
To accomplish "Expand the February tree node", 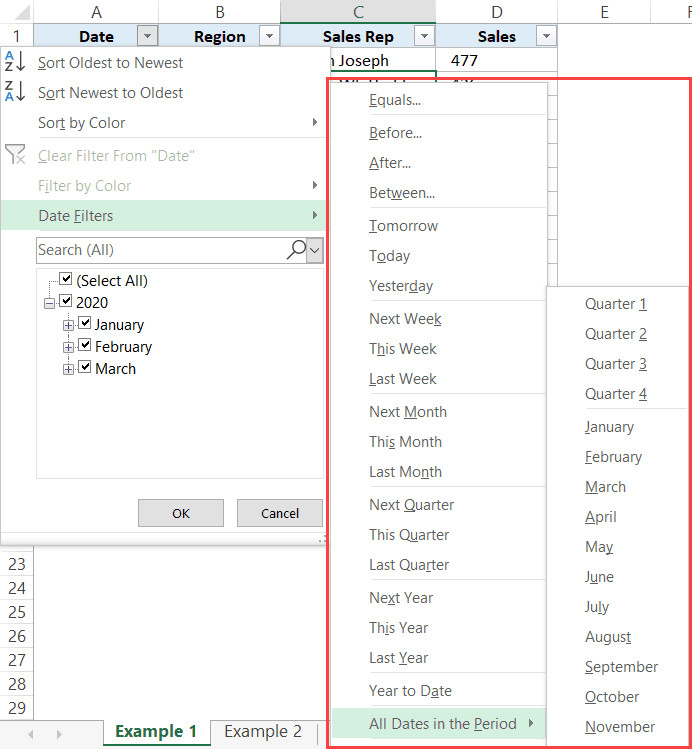I will click(x=68, y=347).
